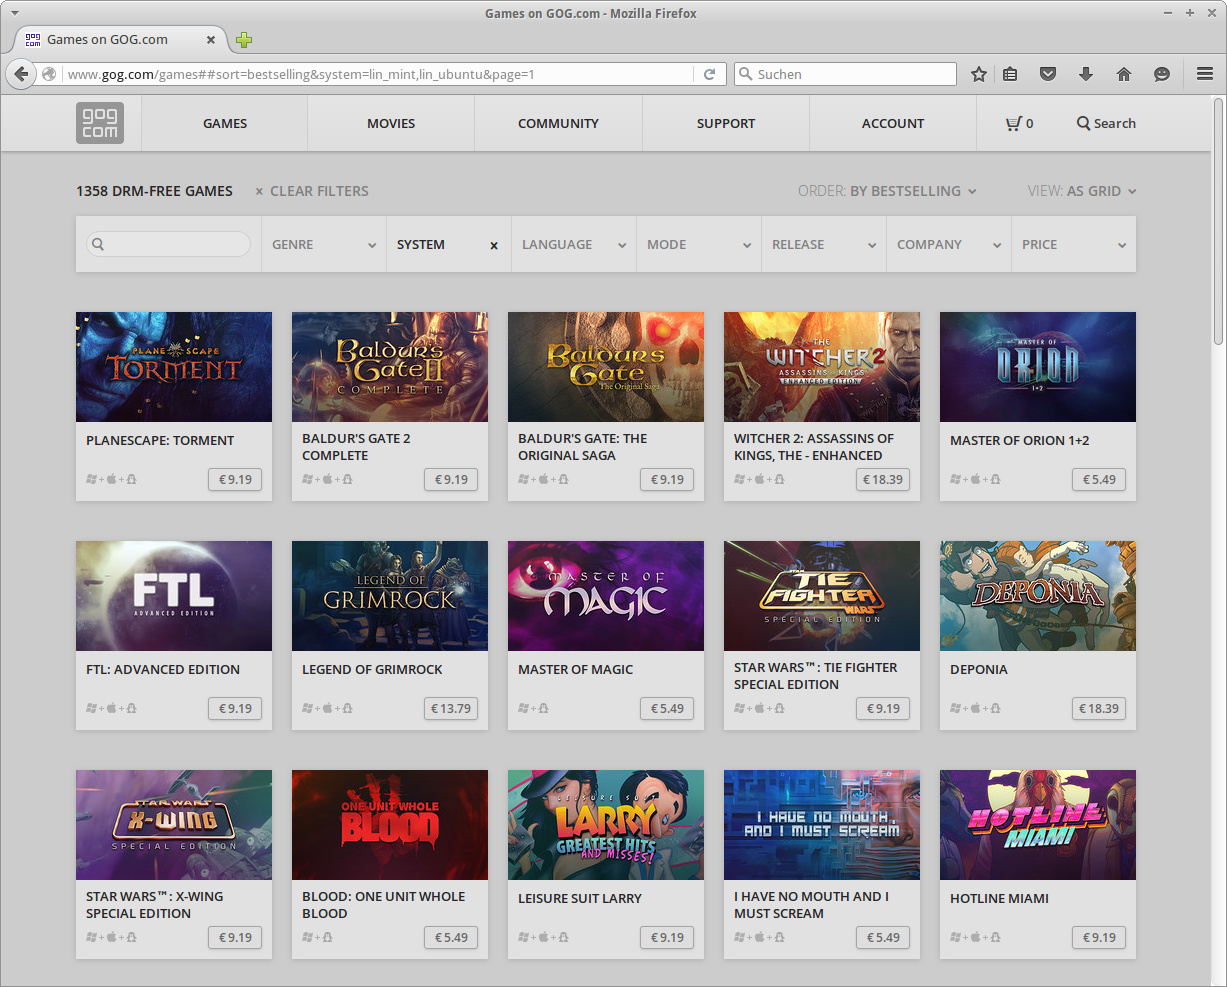The image size is (1227, 987).
Task: Open the shopping cart icon
Action: pyautogui.click(x=1014, y=123)
